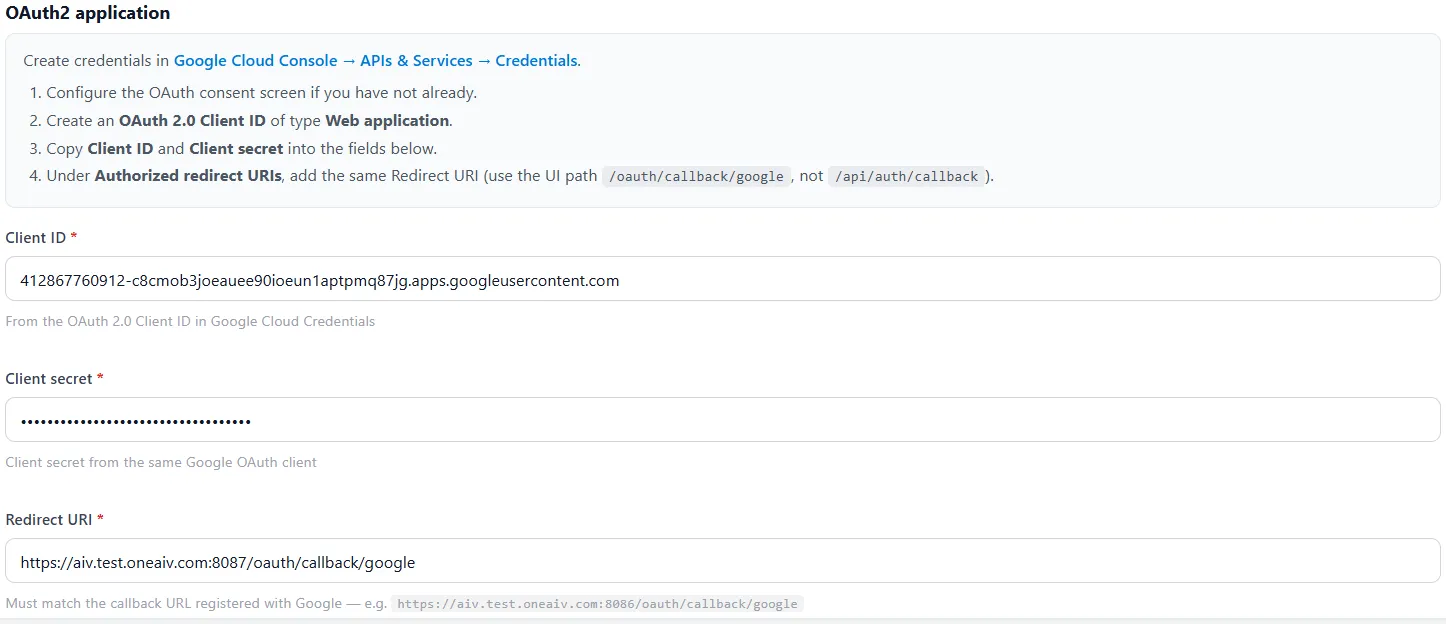Screen dimensions: 1446x624
Task: Click hint "Client secret from the same Google OAuth client"
Action: coord(161,463)
